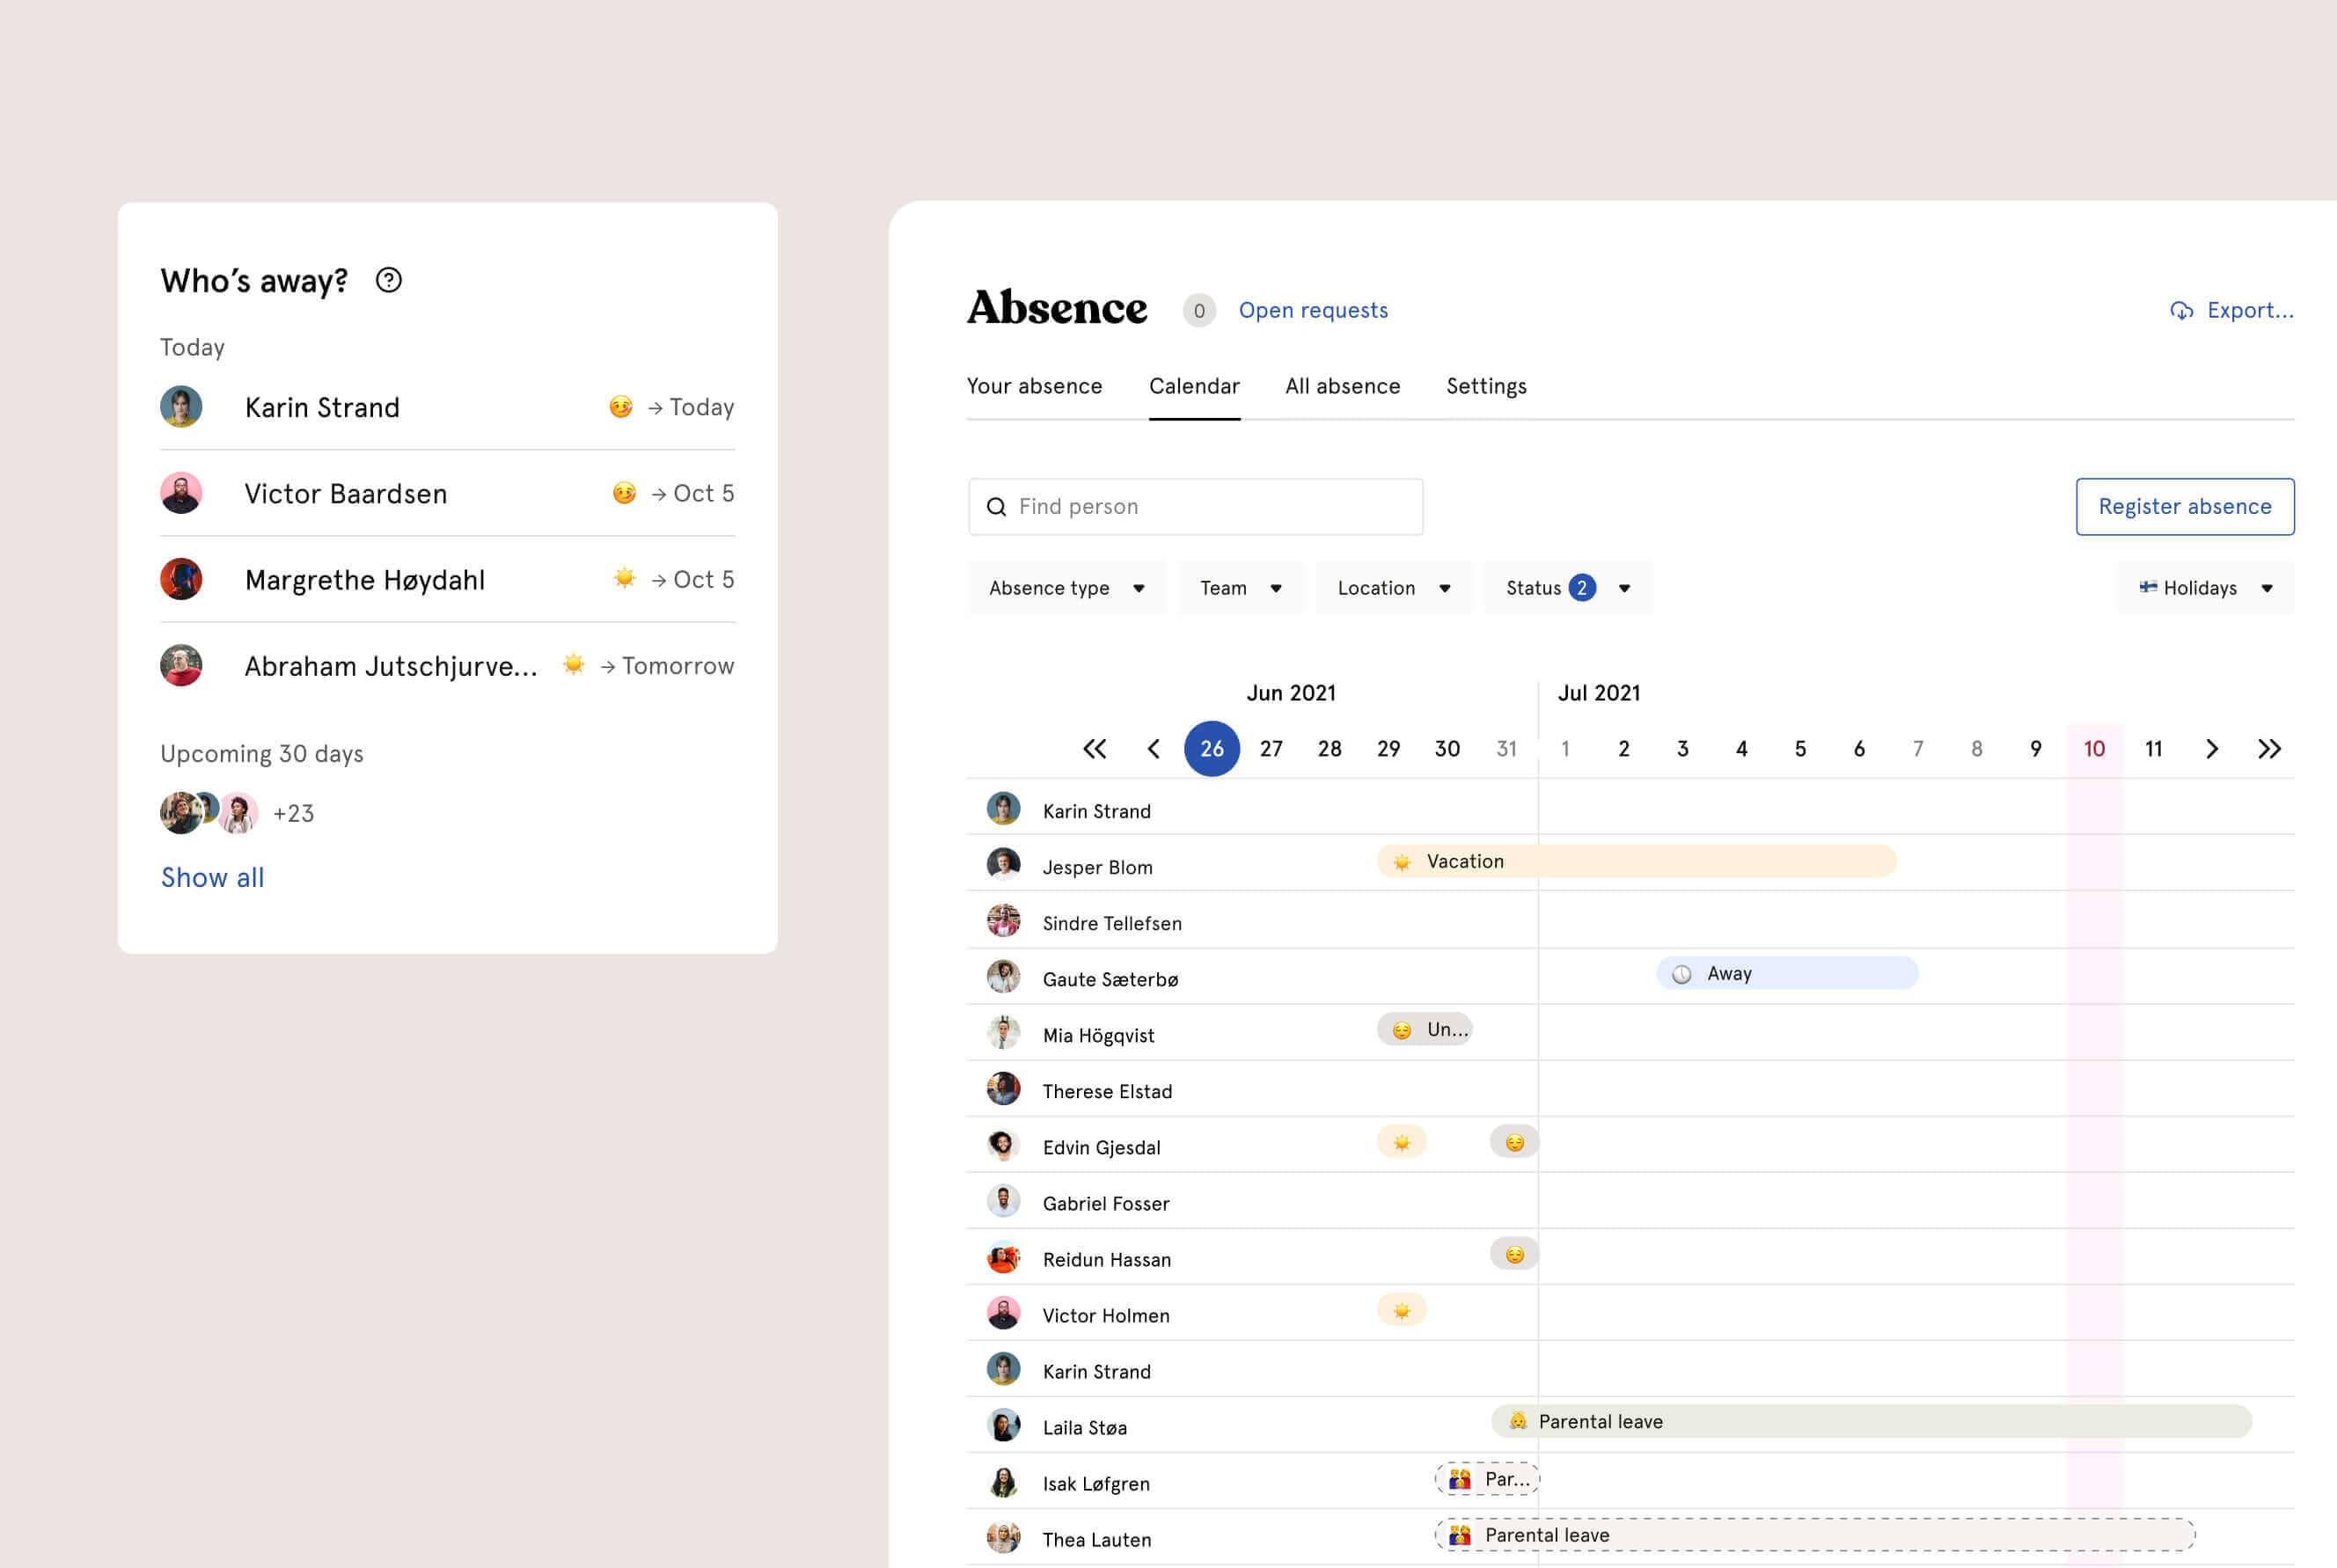Image resolution: width=2337 pixels, height=1568 pixels.
Task: Go to previous day with left chevron
Action: (1153, 749)
